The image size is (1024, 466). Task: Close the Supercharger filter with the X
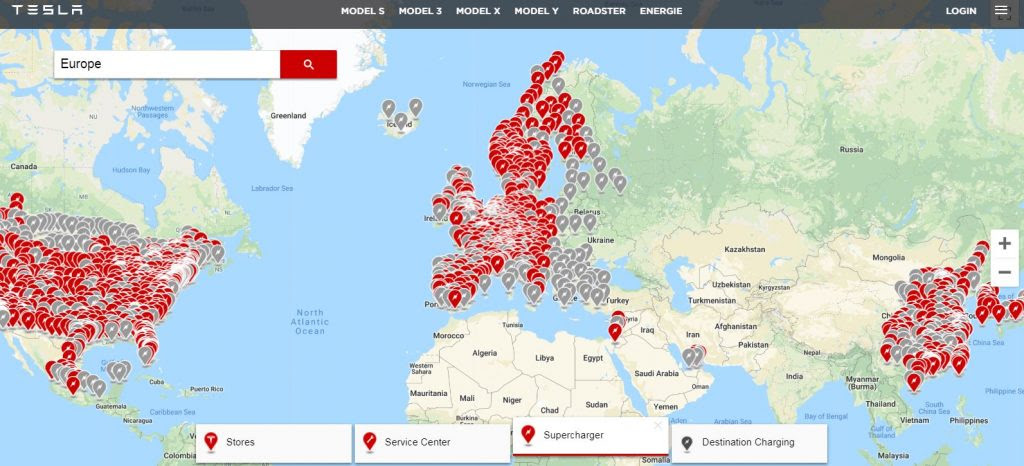pyautogui.click(x=658, y=426)
